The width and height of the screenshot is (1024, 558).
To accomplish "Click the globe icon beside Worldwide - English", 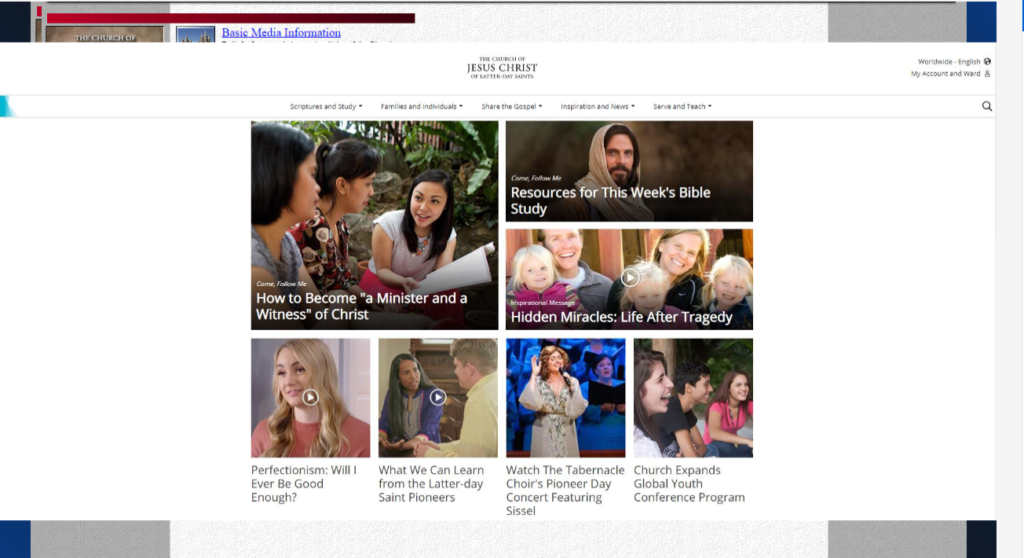I will [x=987, y=62].
